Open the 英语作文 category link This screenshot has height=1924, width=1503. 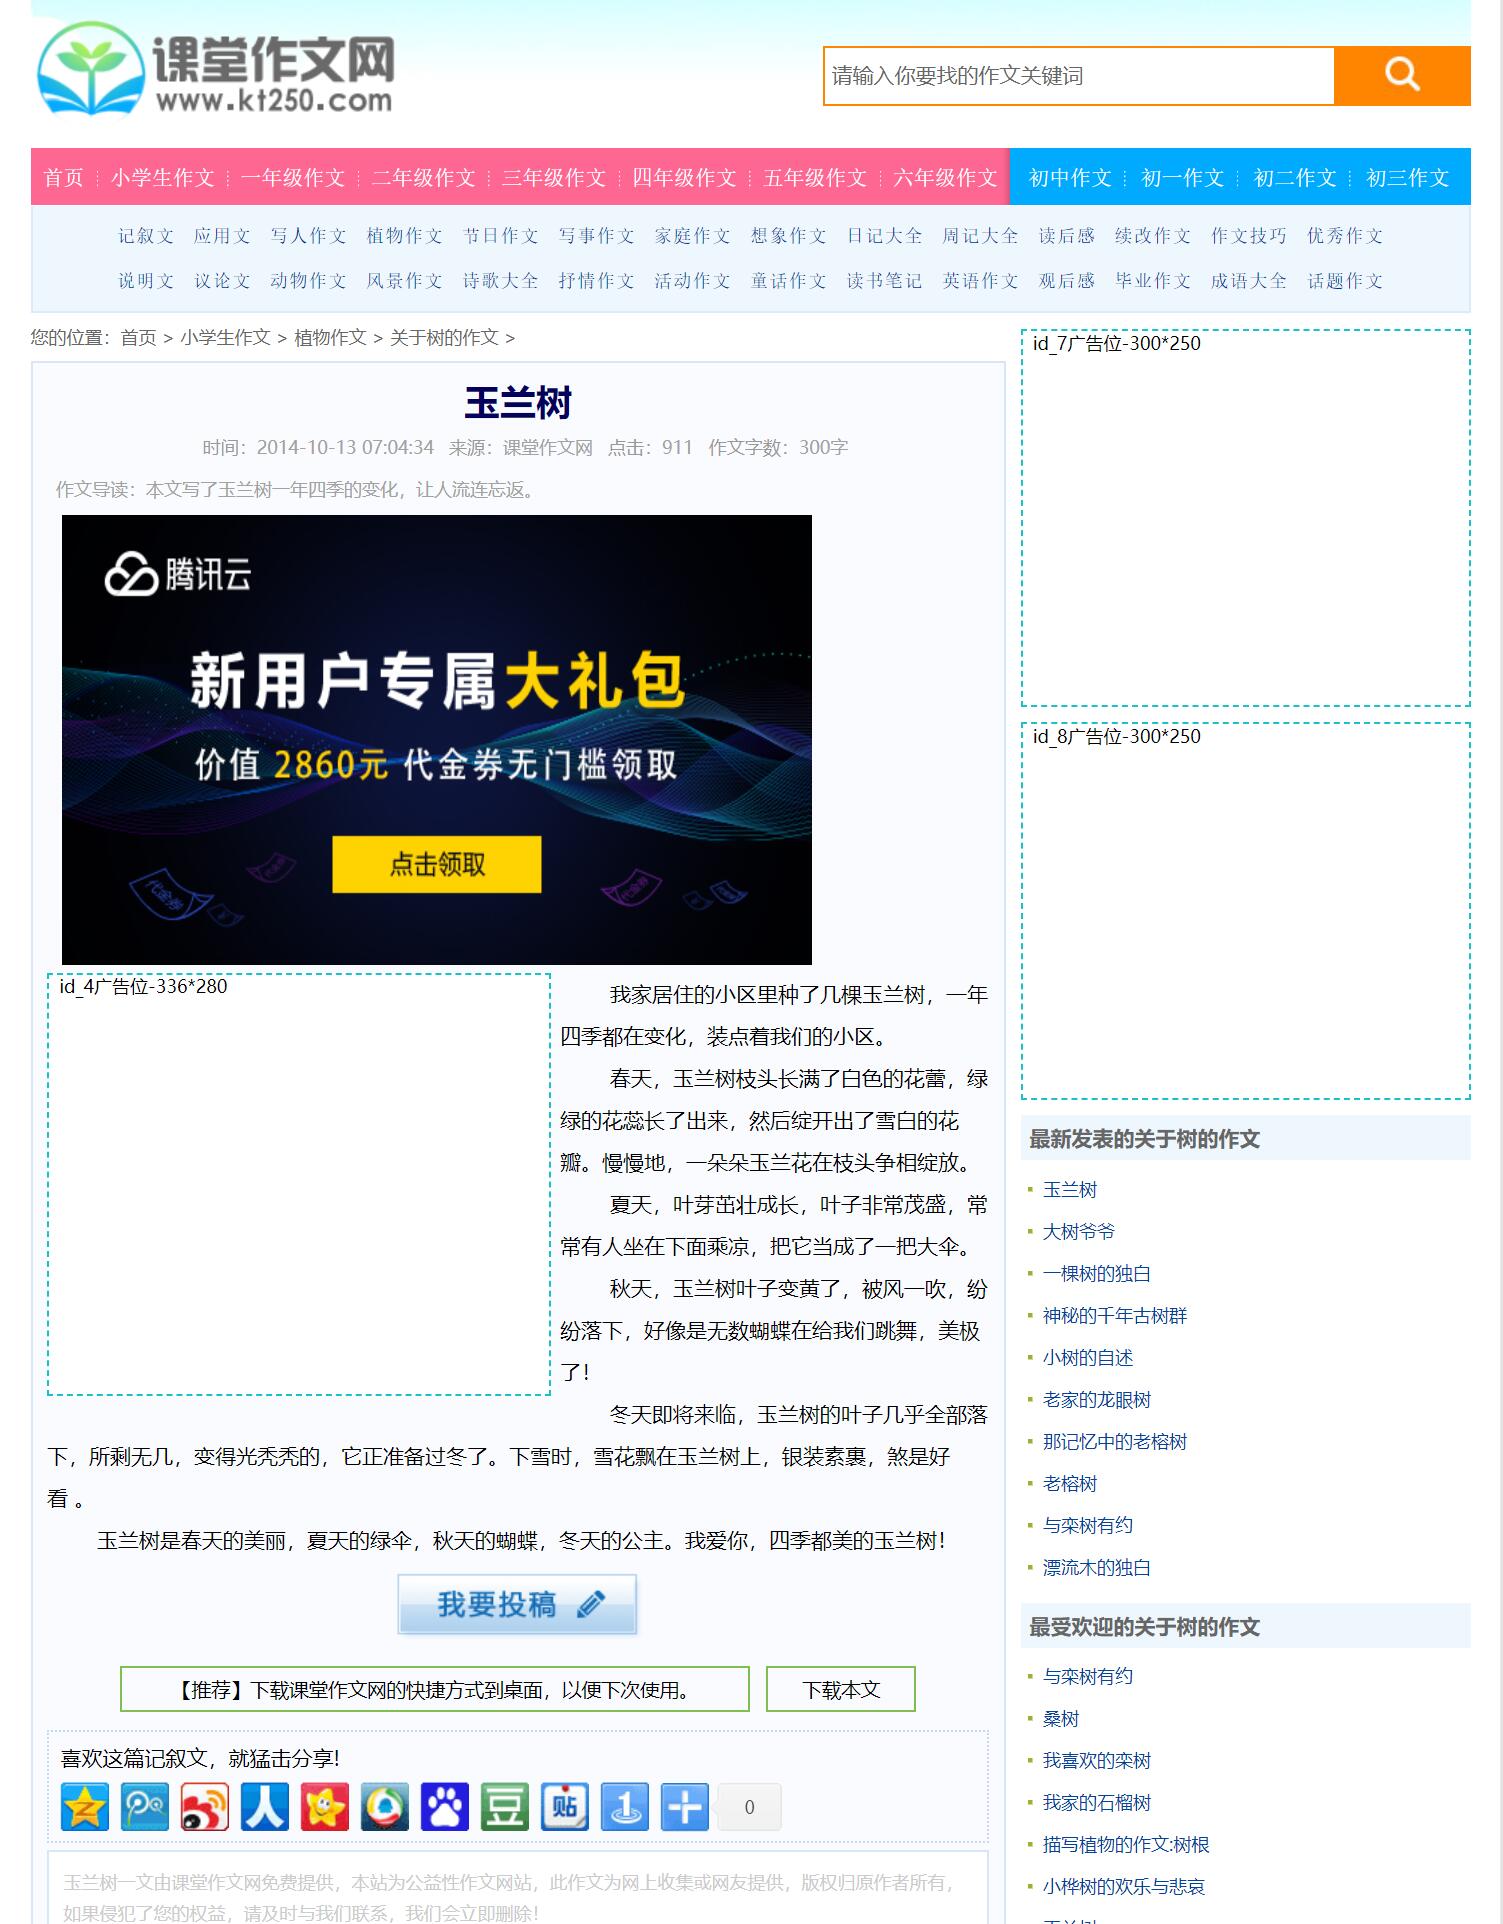pyautogui.click(x=980, y=281)
